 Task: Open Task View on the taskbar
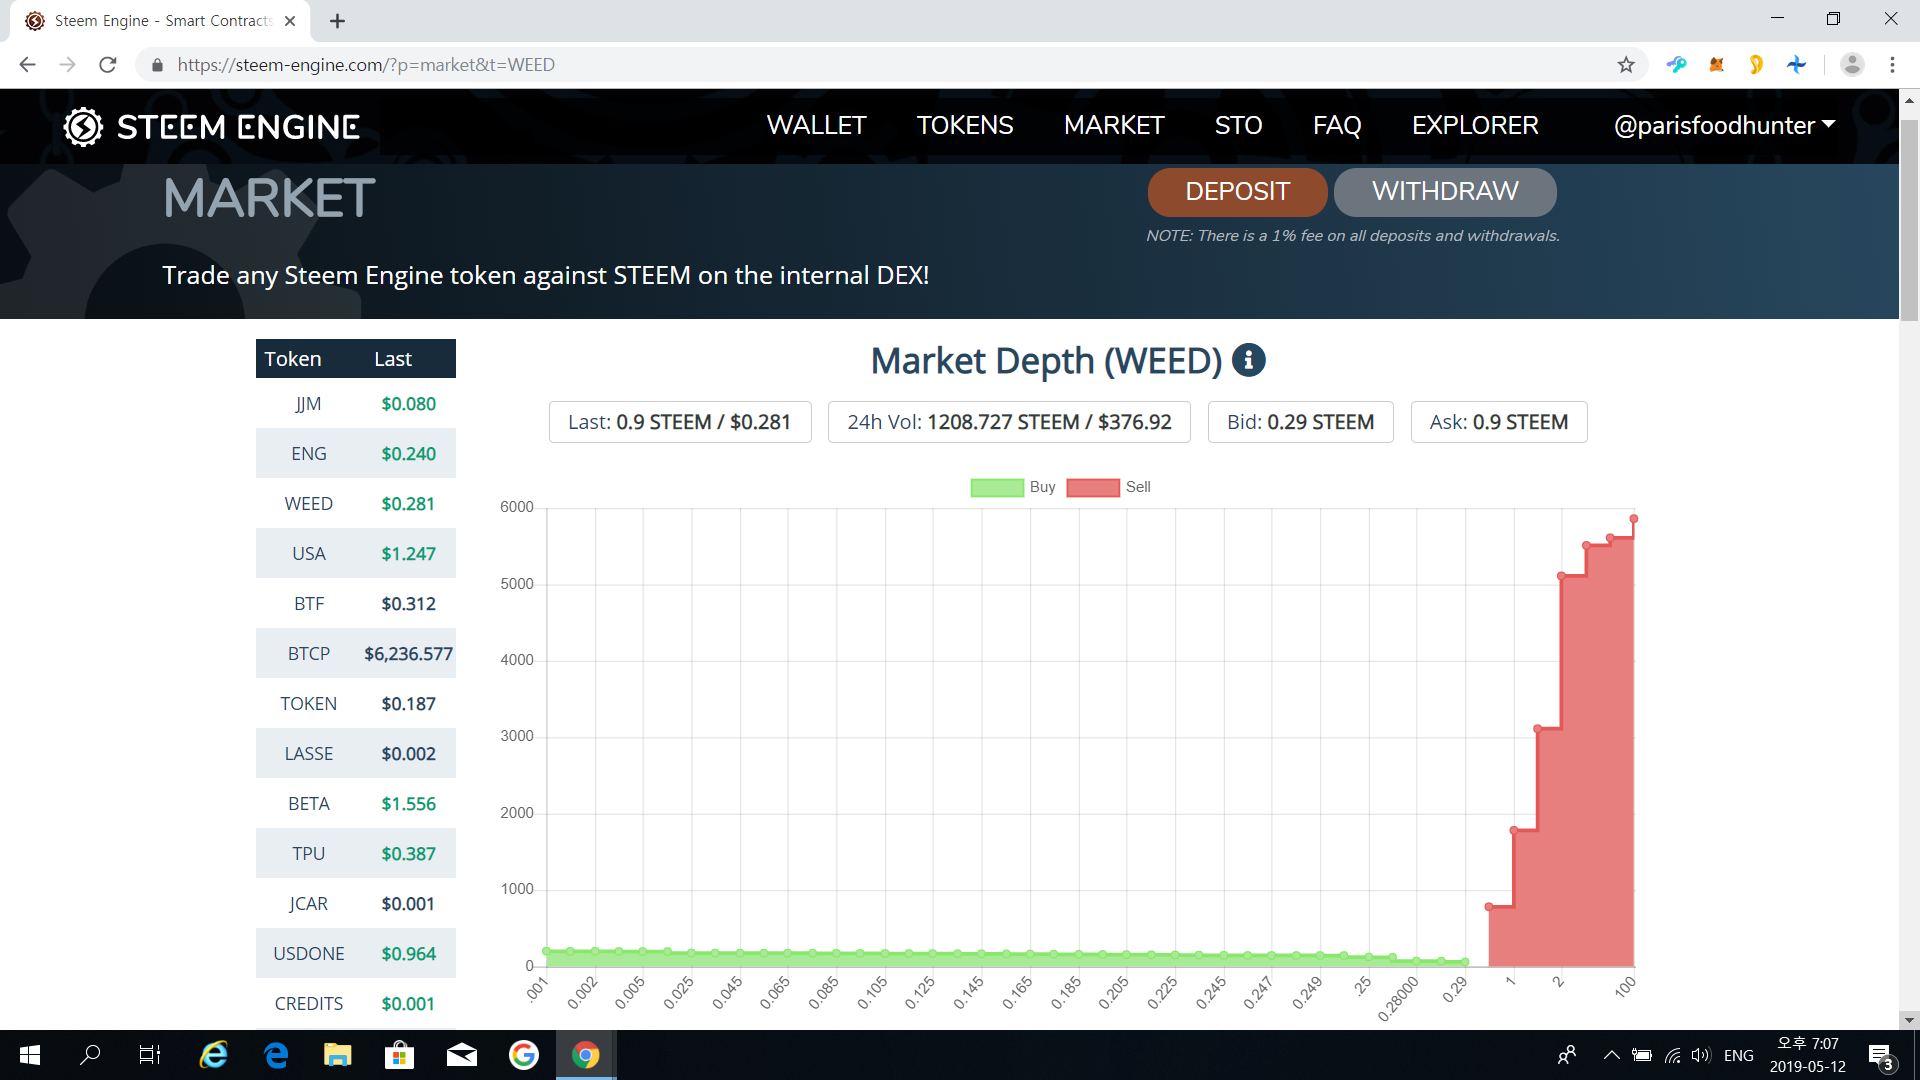click(x=150, y=1055)
